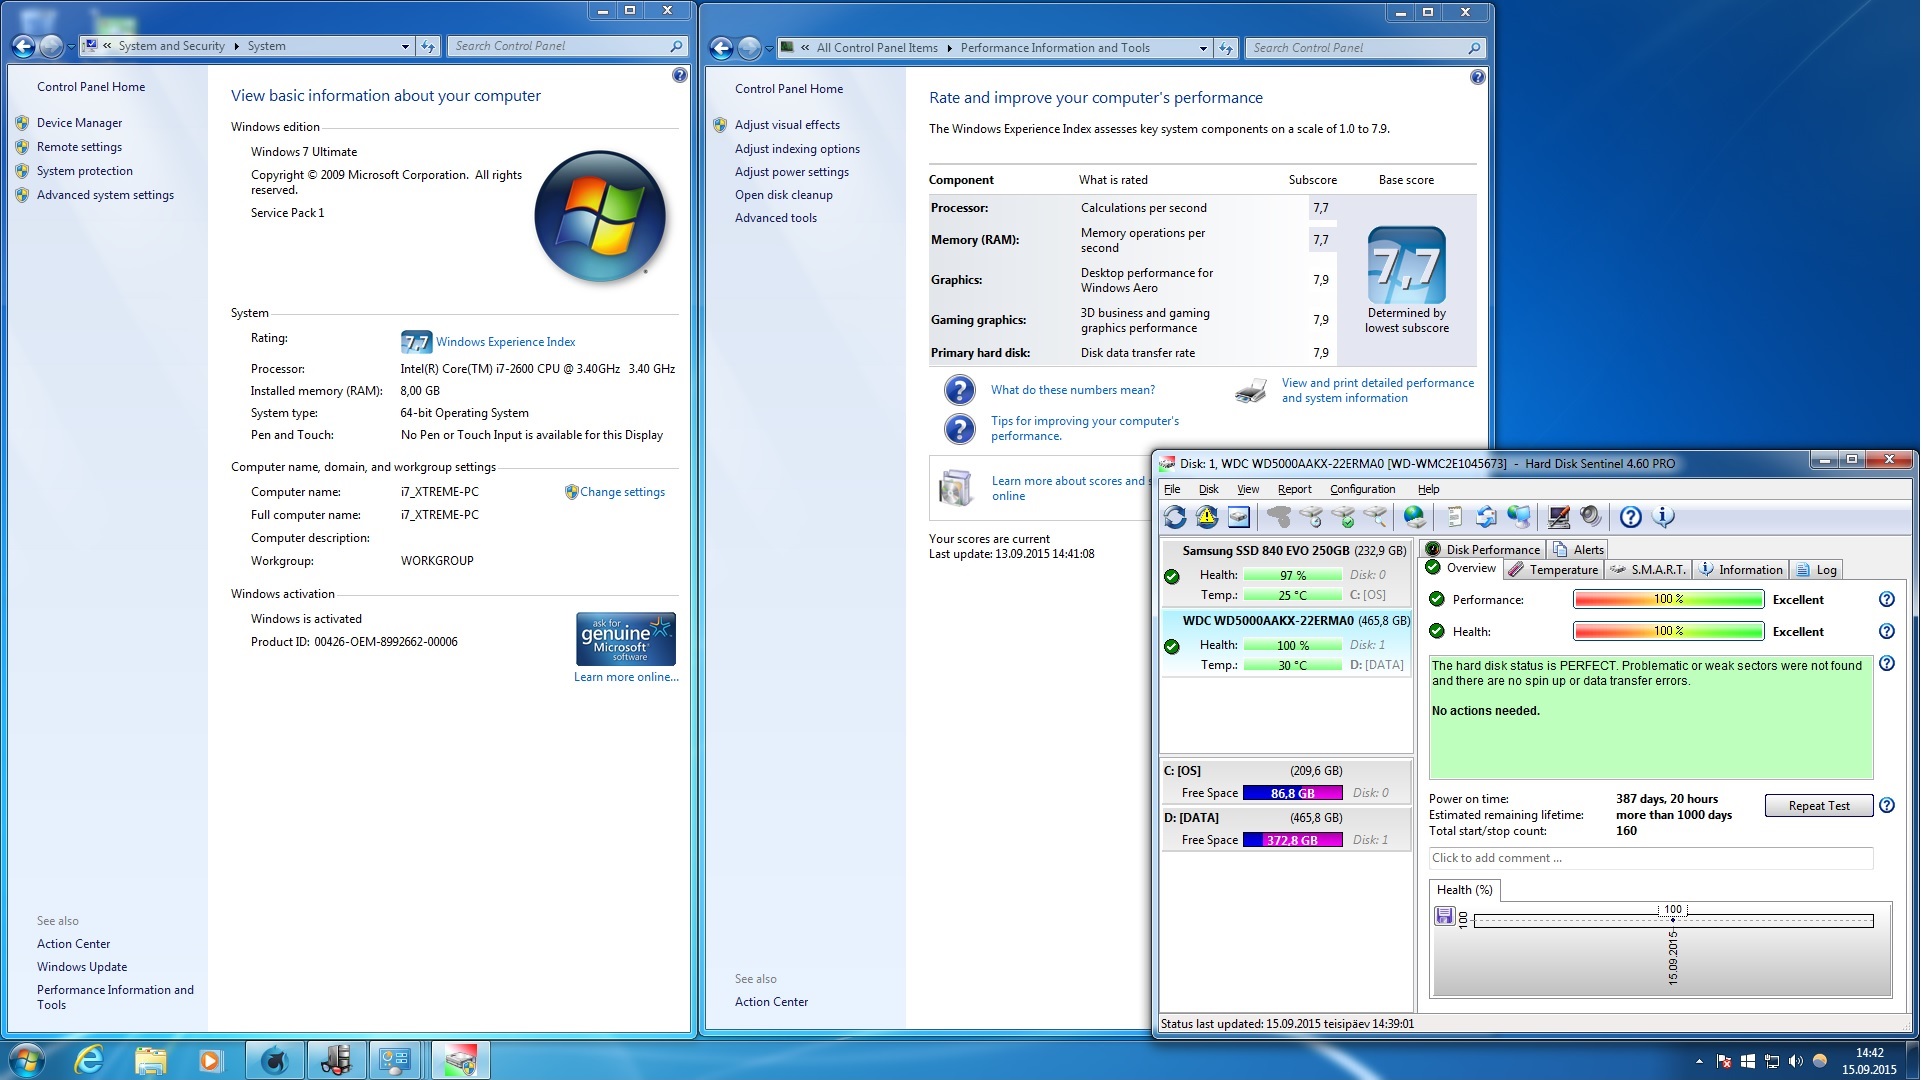Open the Disk Performance tab
Image resolution: width=1922 pixels, height=1080 pixels.
click(x=1483, y=550)
